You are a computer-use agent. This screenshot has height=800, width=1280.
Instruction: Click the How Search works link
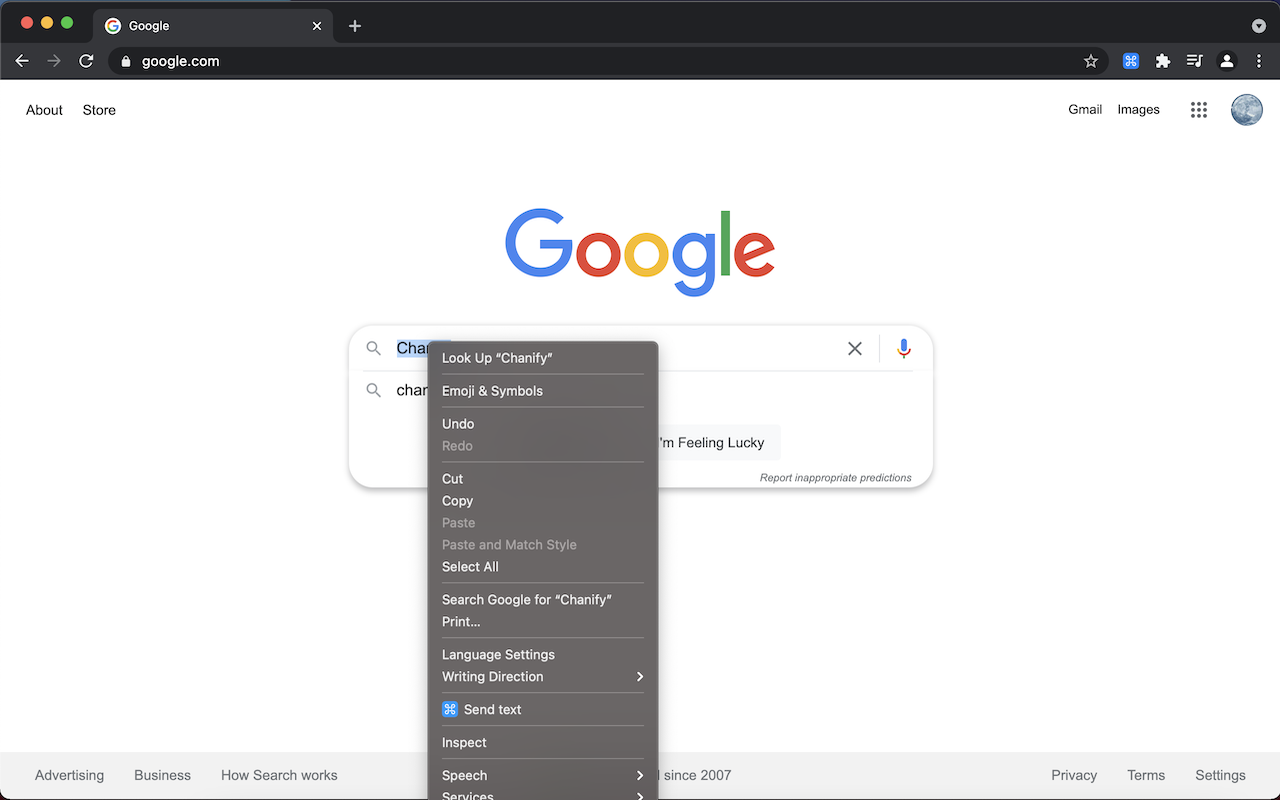pyautogui.click(x=279, y=775)
